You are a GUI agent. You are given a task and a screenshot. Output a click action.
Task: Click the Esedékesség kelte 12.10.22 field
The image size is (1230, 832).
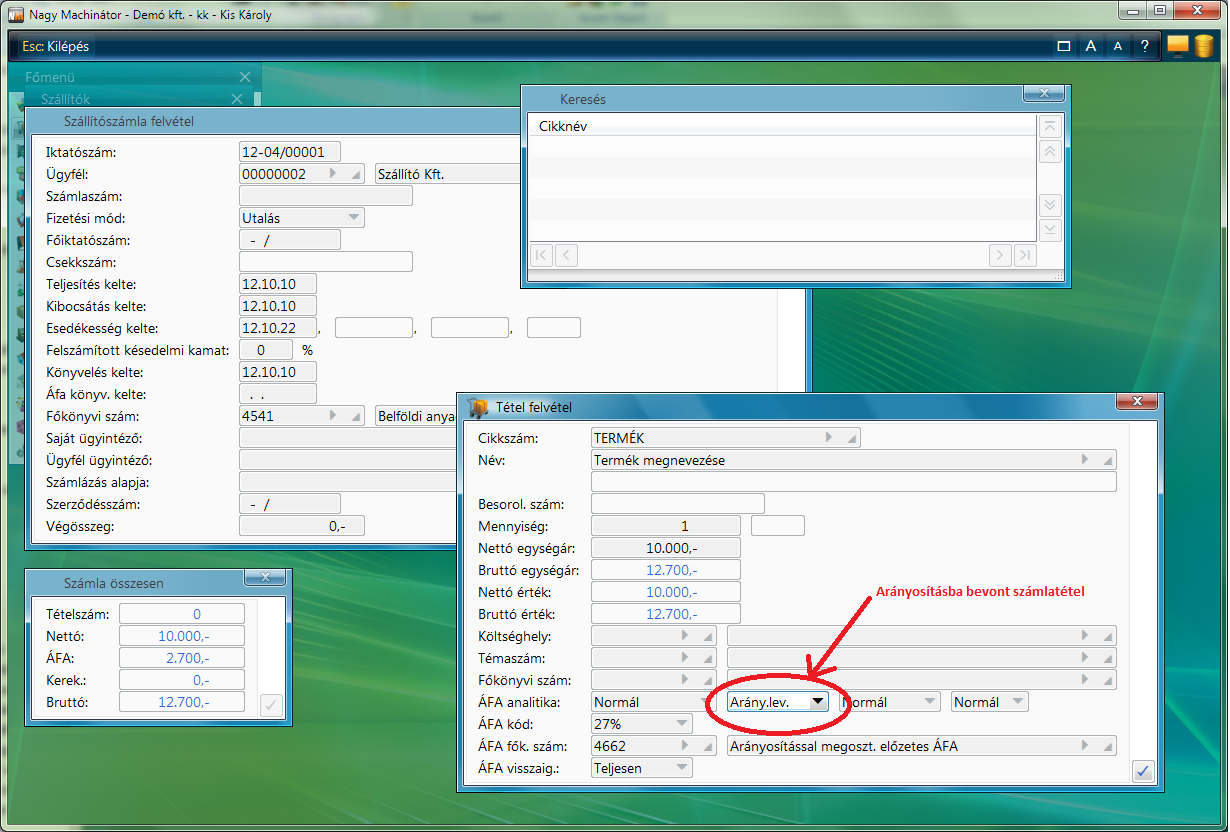pyautogui.click(x=278, y=328)
